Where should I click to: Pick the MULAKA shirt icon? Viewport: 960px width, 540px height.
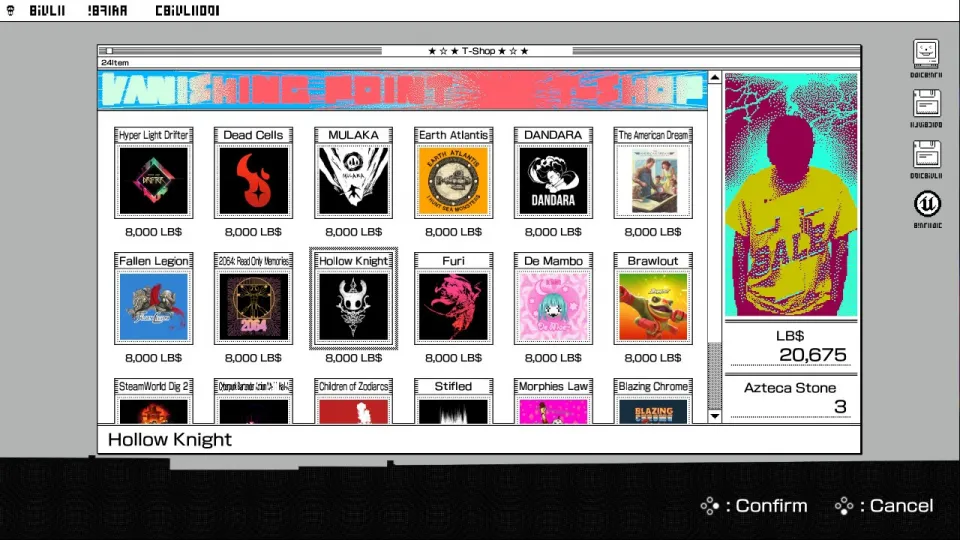point(353,181)
